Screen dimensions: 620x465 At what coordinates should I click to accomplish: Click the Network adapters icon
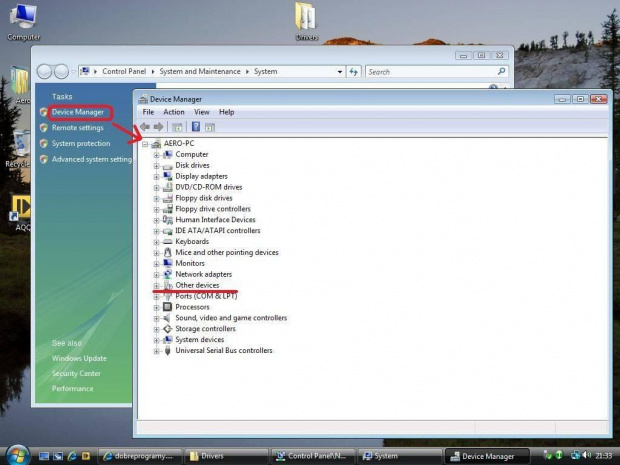point(168,274)
